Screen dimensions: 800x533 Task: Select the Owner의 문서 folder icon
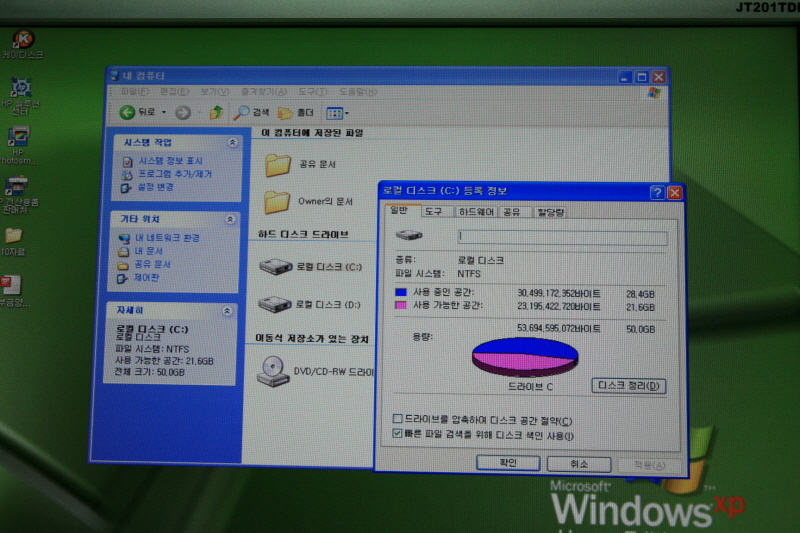277,201
